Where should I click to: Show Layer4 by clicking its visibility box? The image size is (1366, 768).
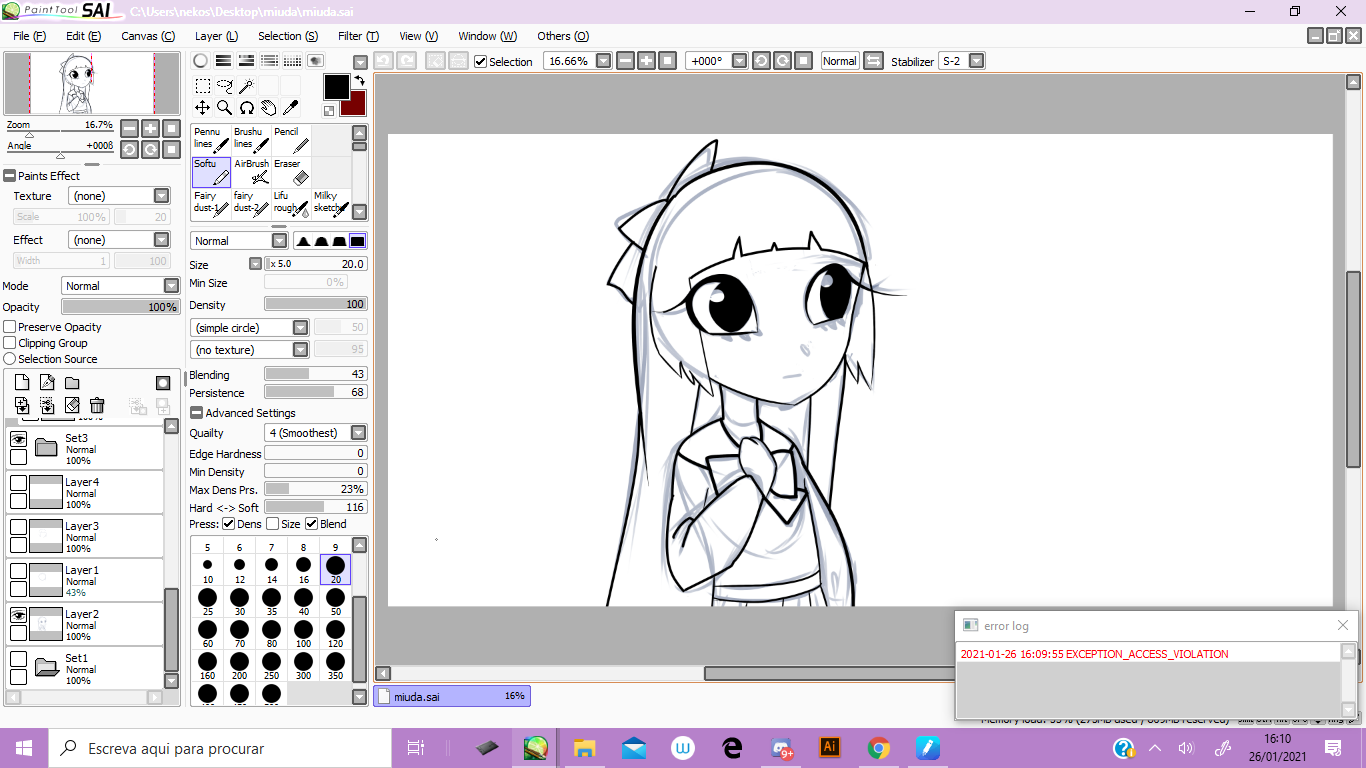pos(18,483)
